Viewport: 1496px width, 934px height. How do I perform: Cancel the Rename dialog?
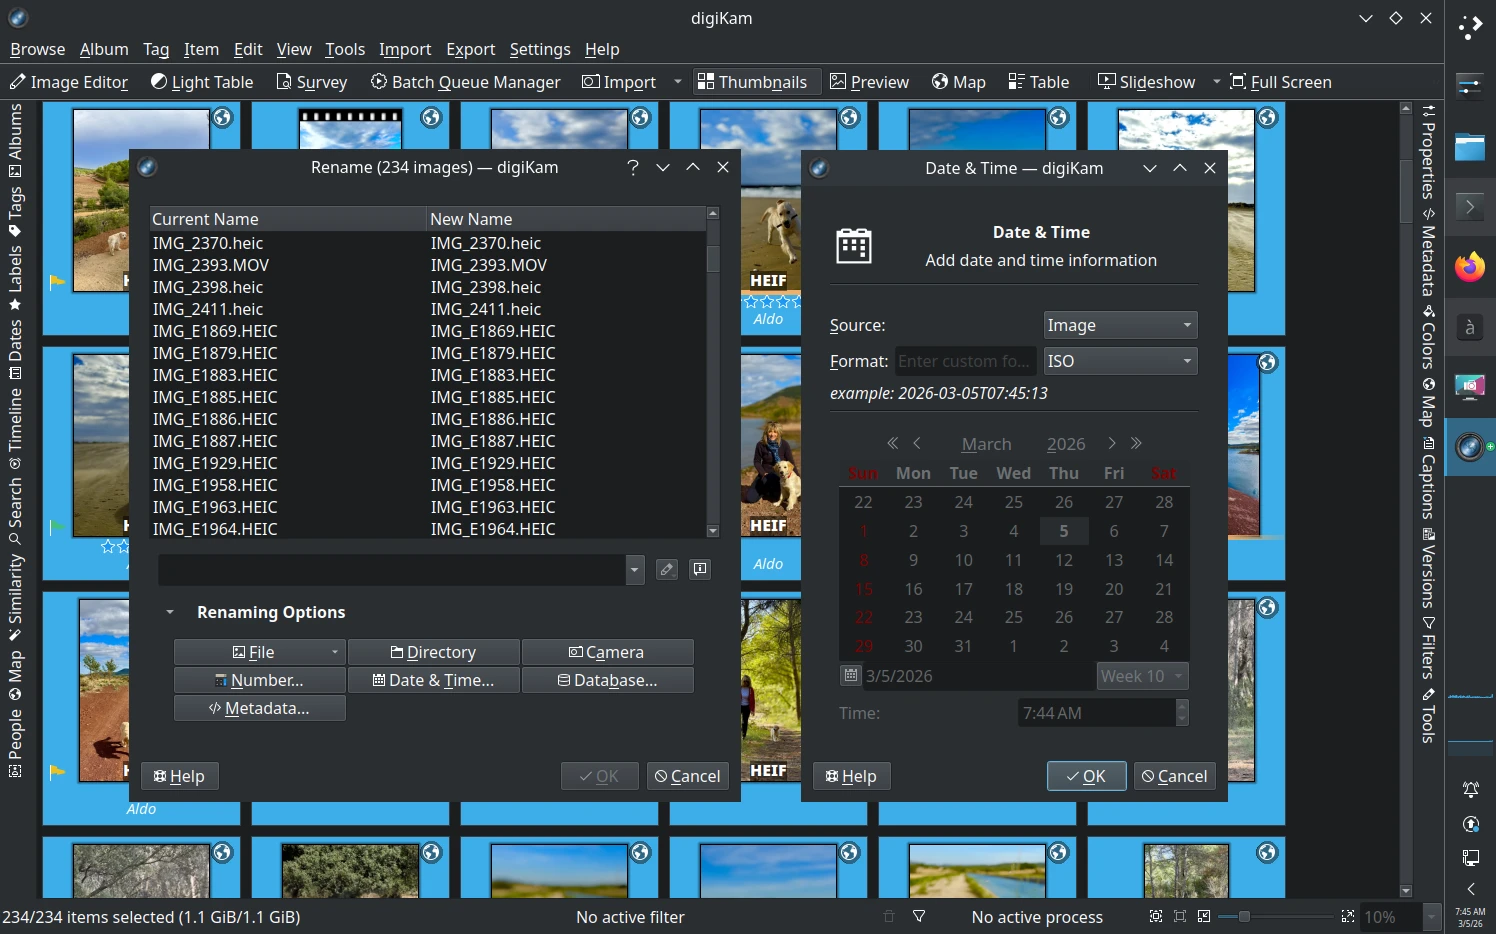pyautogui.click(x=687, y=776)
